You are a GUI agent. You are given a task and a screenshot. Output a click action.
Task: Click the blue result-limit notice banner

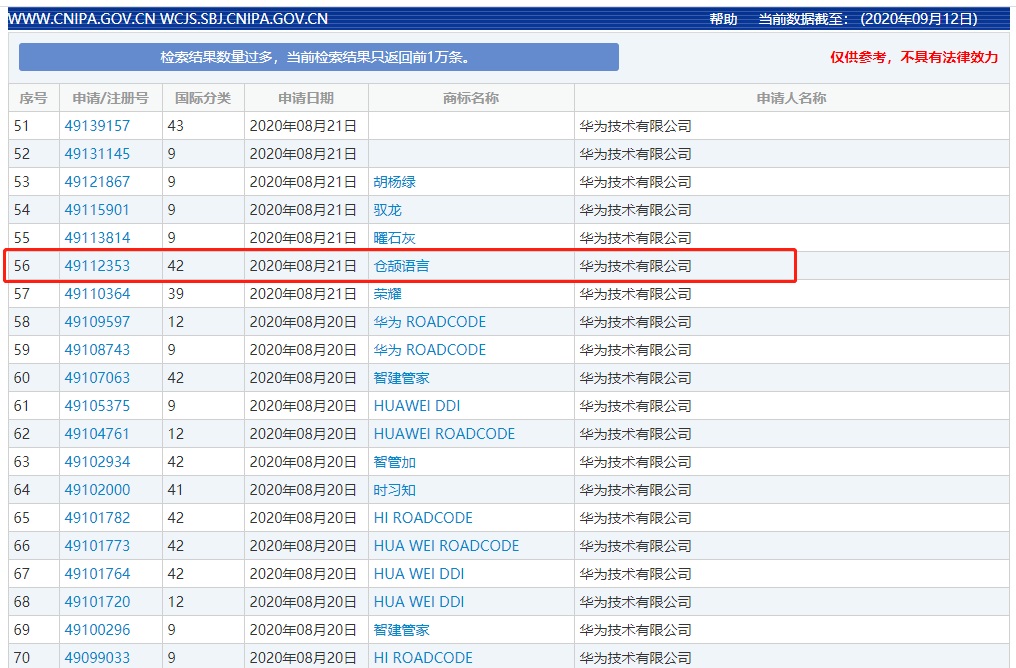pos(318,57)
